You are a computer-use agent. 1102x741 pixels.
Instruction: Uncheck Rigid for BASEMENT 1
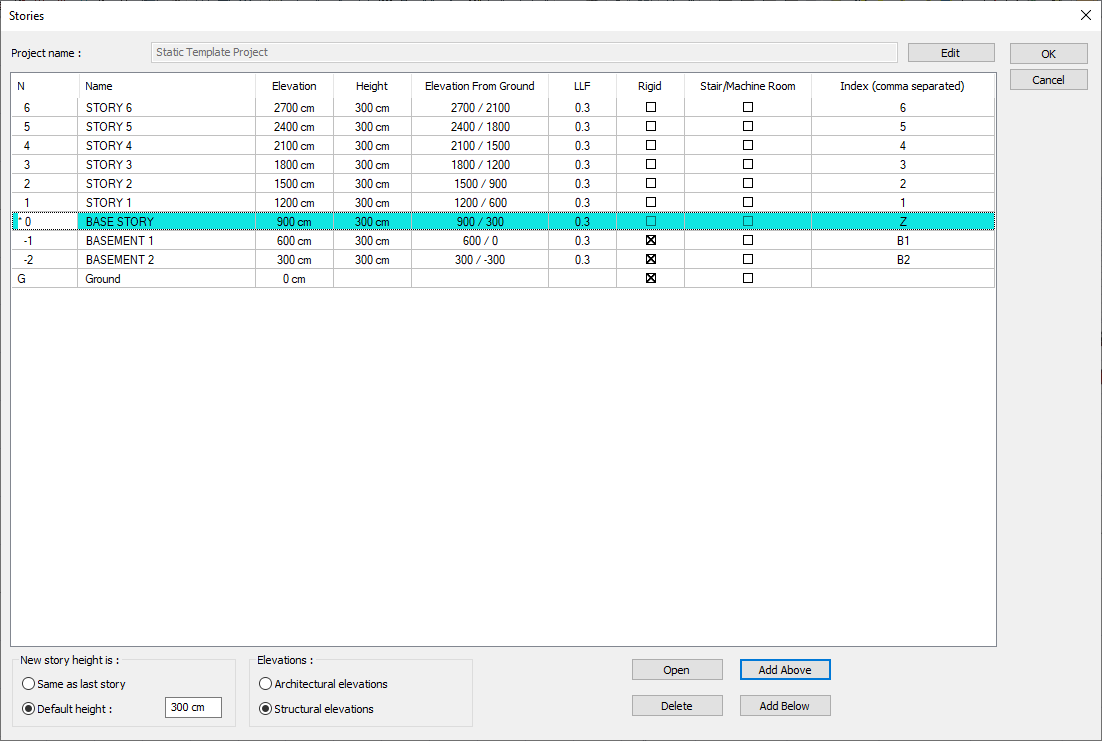651,241
